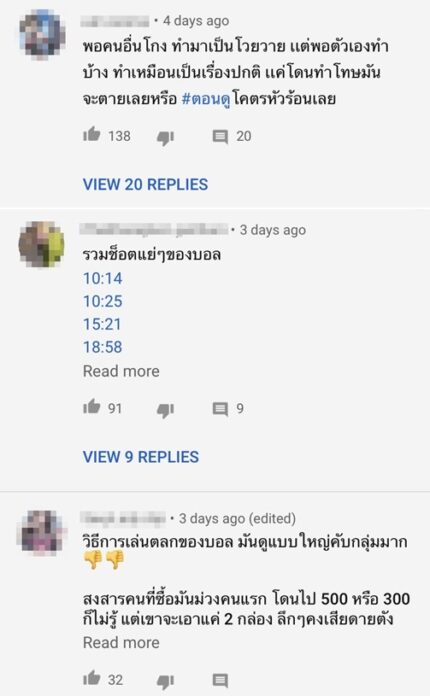This screenshot has width=430, height=696.
Task: Tap reply icon on the edited comment
Action: 220,680
